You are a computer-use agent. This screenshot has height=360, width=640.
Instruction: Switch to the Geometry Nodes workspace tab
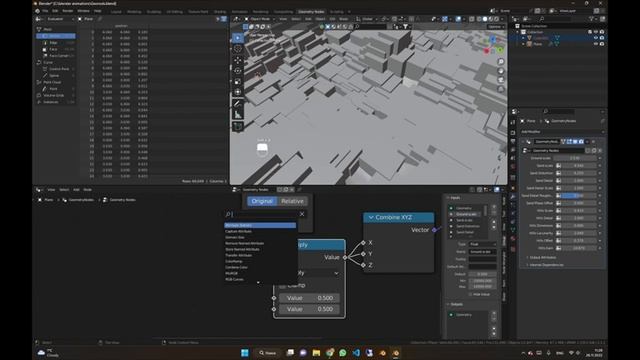tap(311, 12)
